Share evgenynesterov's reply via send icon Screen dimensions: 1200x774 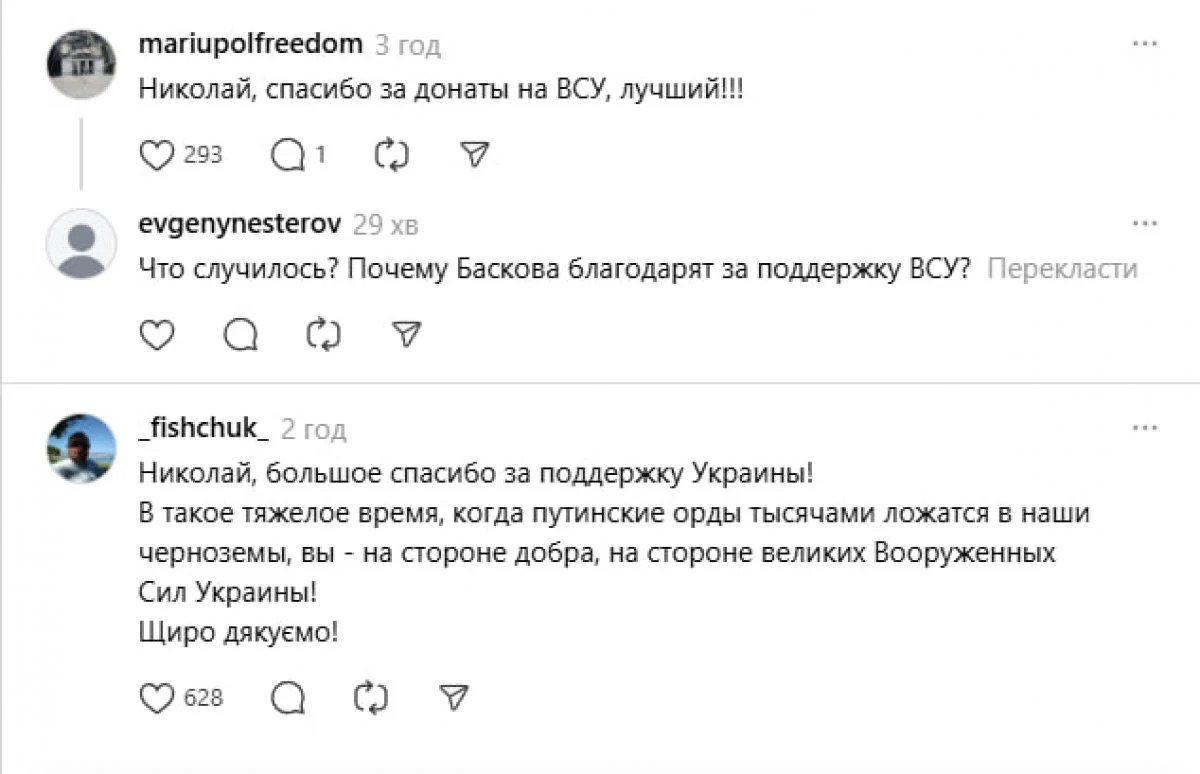pos(406,334)
